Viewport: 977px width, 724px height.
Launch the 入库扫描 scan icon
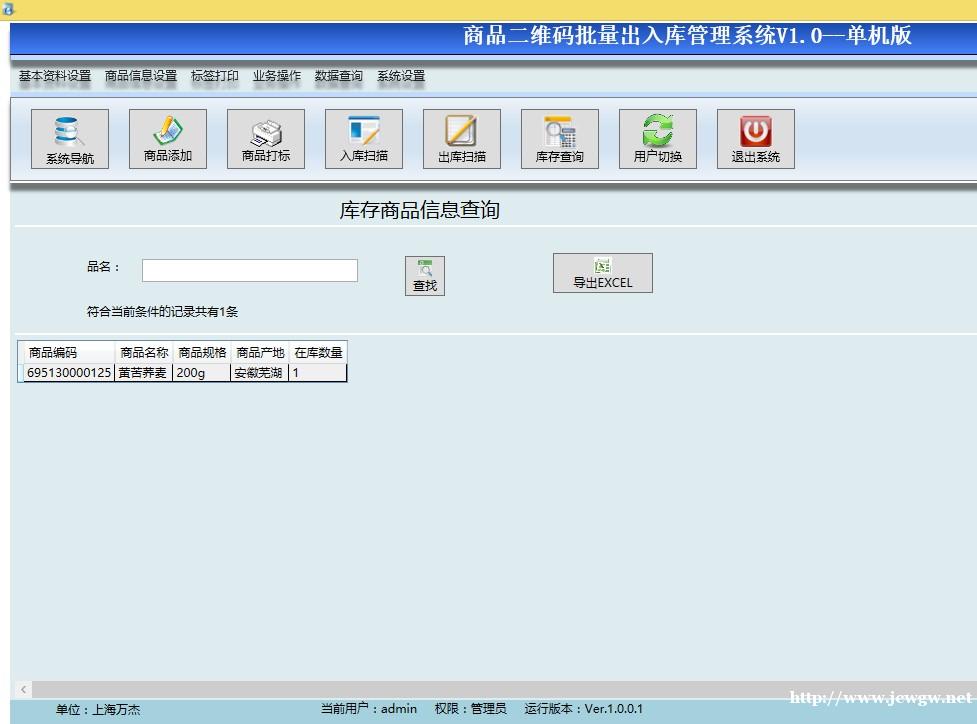tap(364, 139)
